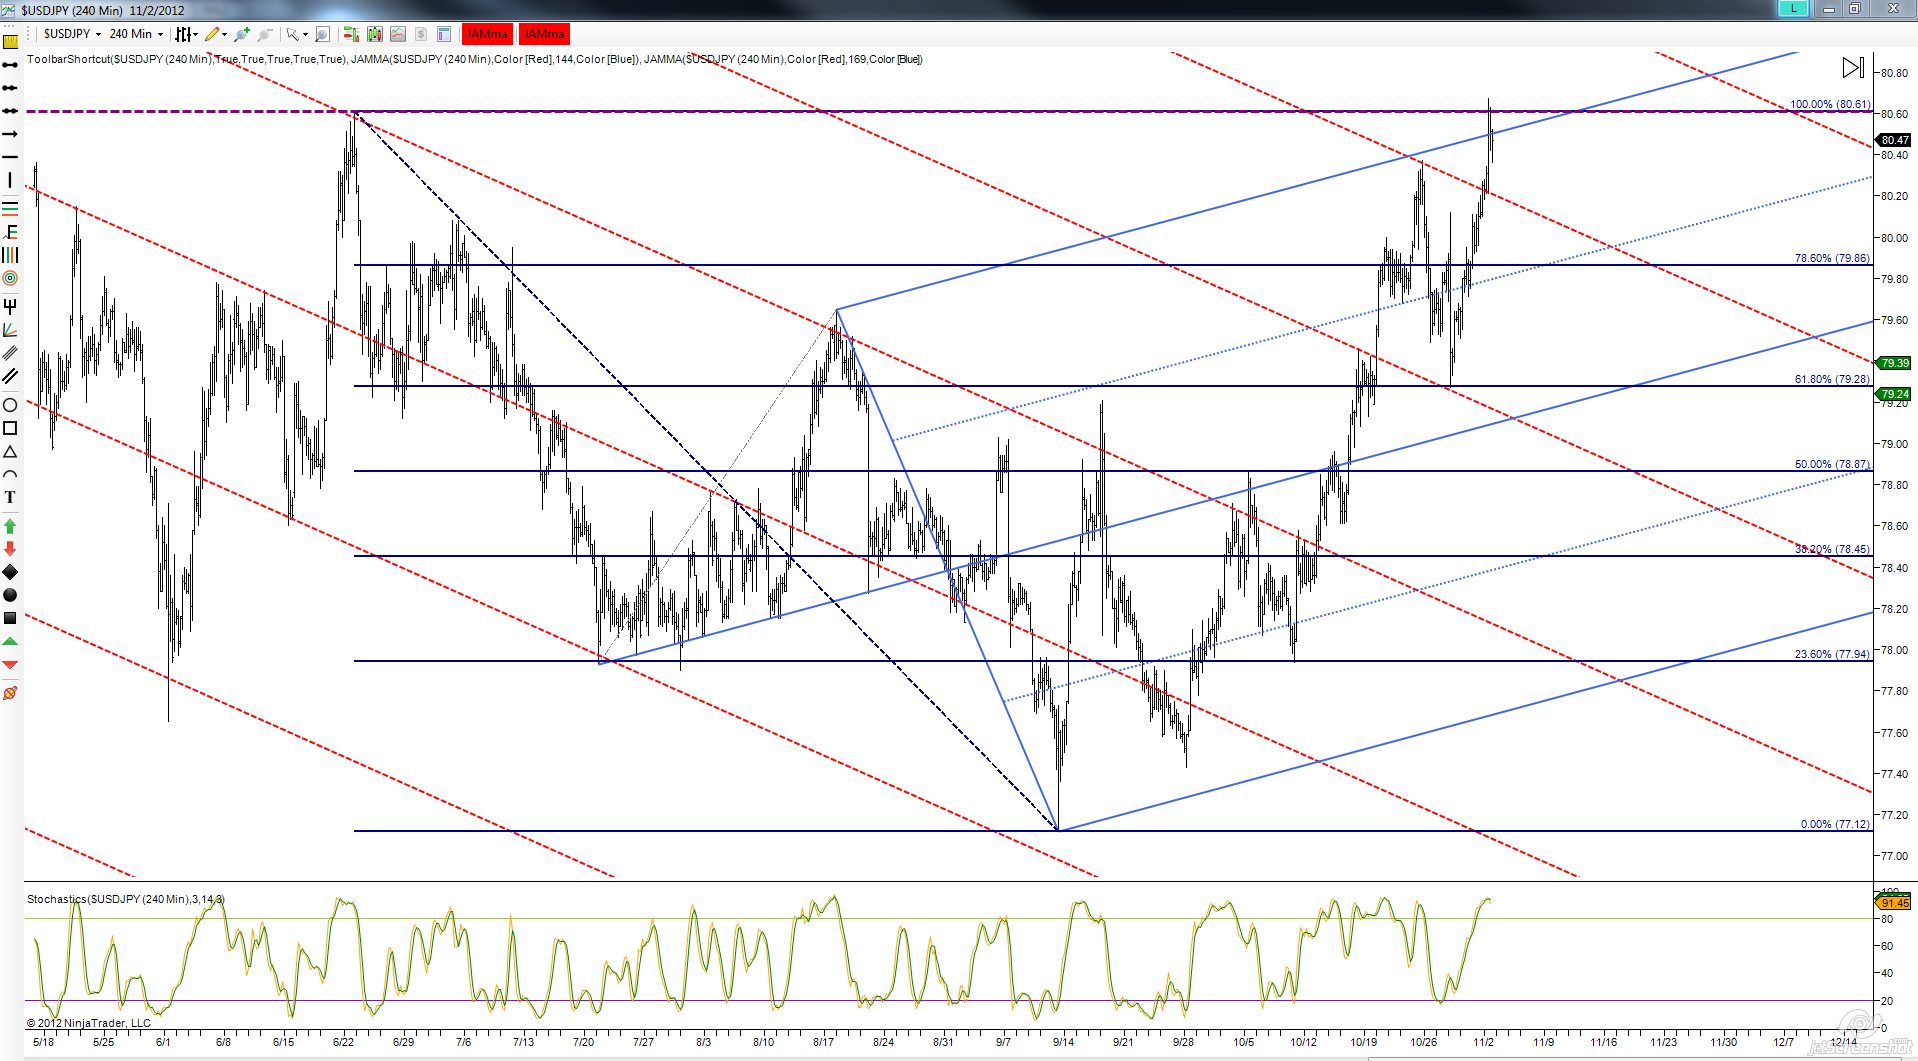1918x1061 pixels.
Task: Select the black square marker
Action: coord(10,618)
